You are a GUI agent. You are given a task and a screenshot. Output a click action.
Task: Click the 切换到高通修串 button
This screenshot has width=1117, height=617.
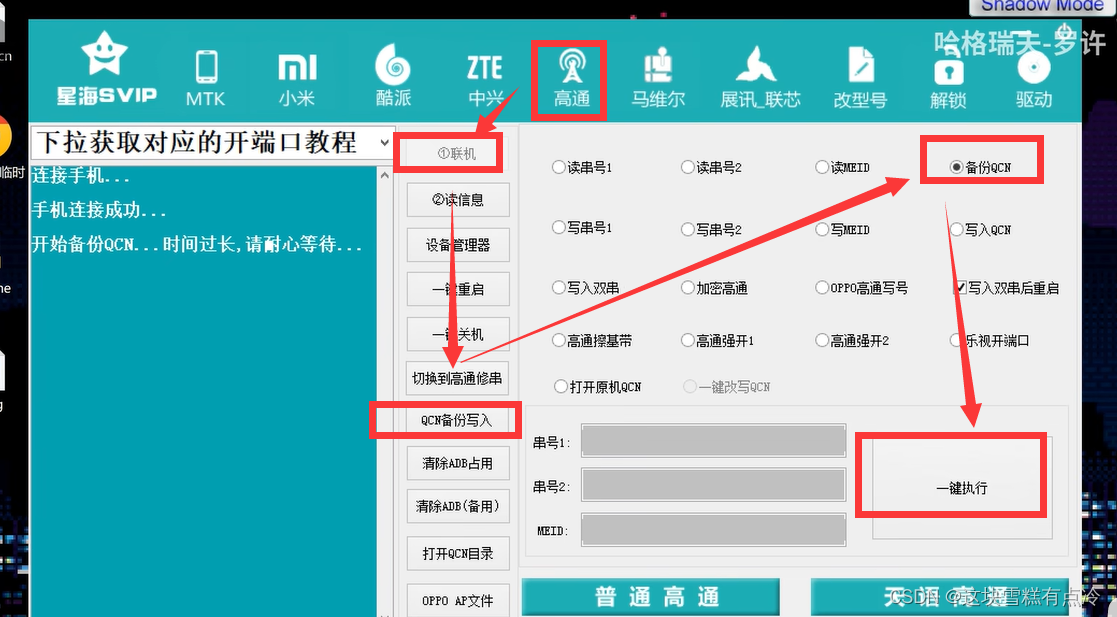tap(457, 378)
